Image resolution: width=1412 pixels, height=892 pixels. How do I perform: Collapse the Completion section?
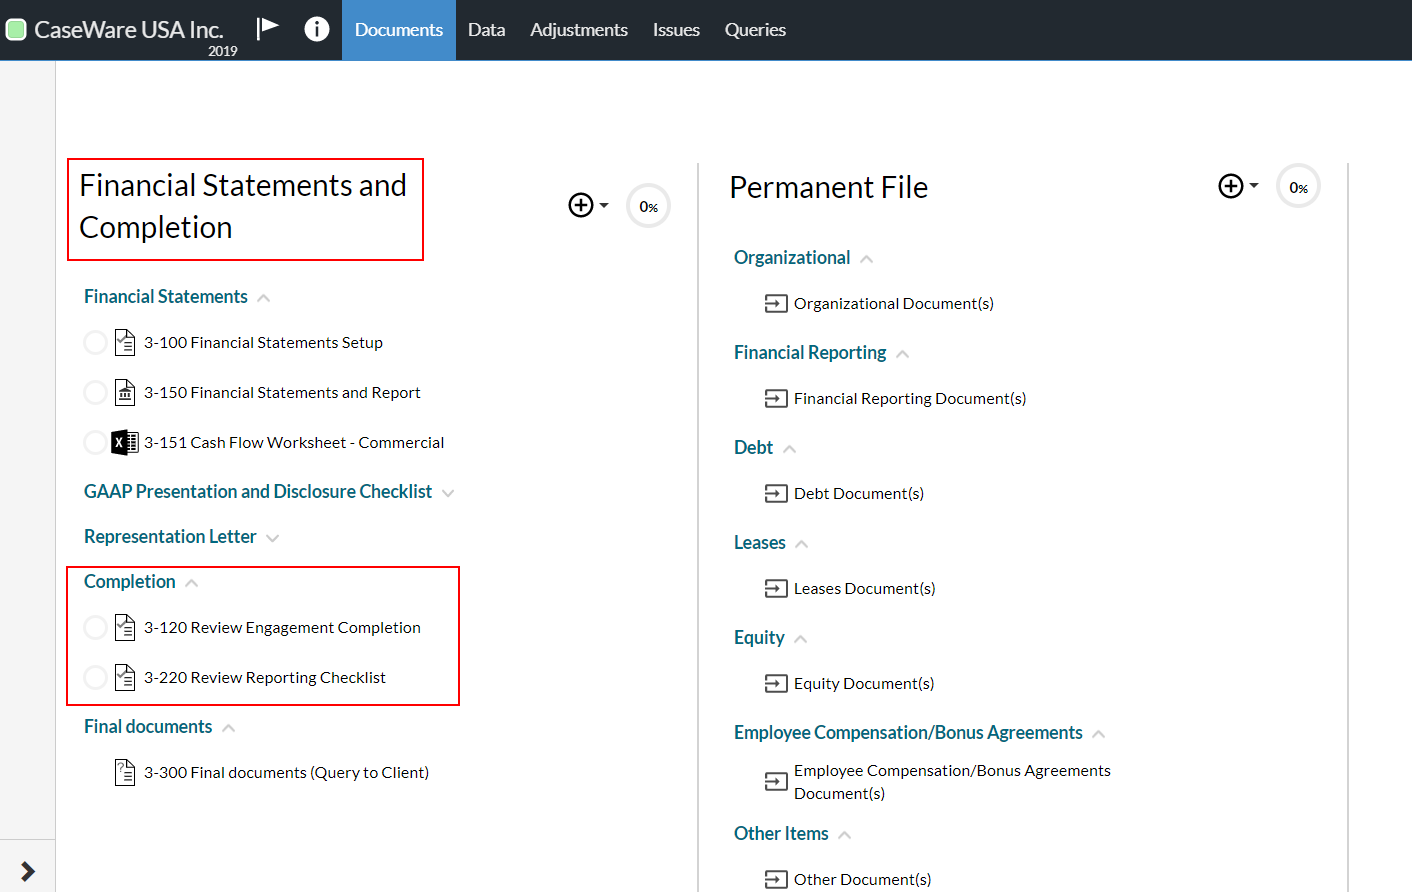pos(191,581)
